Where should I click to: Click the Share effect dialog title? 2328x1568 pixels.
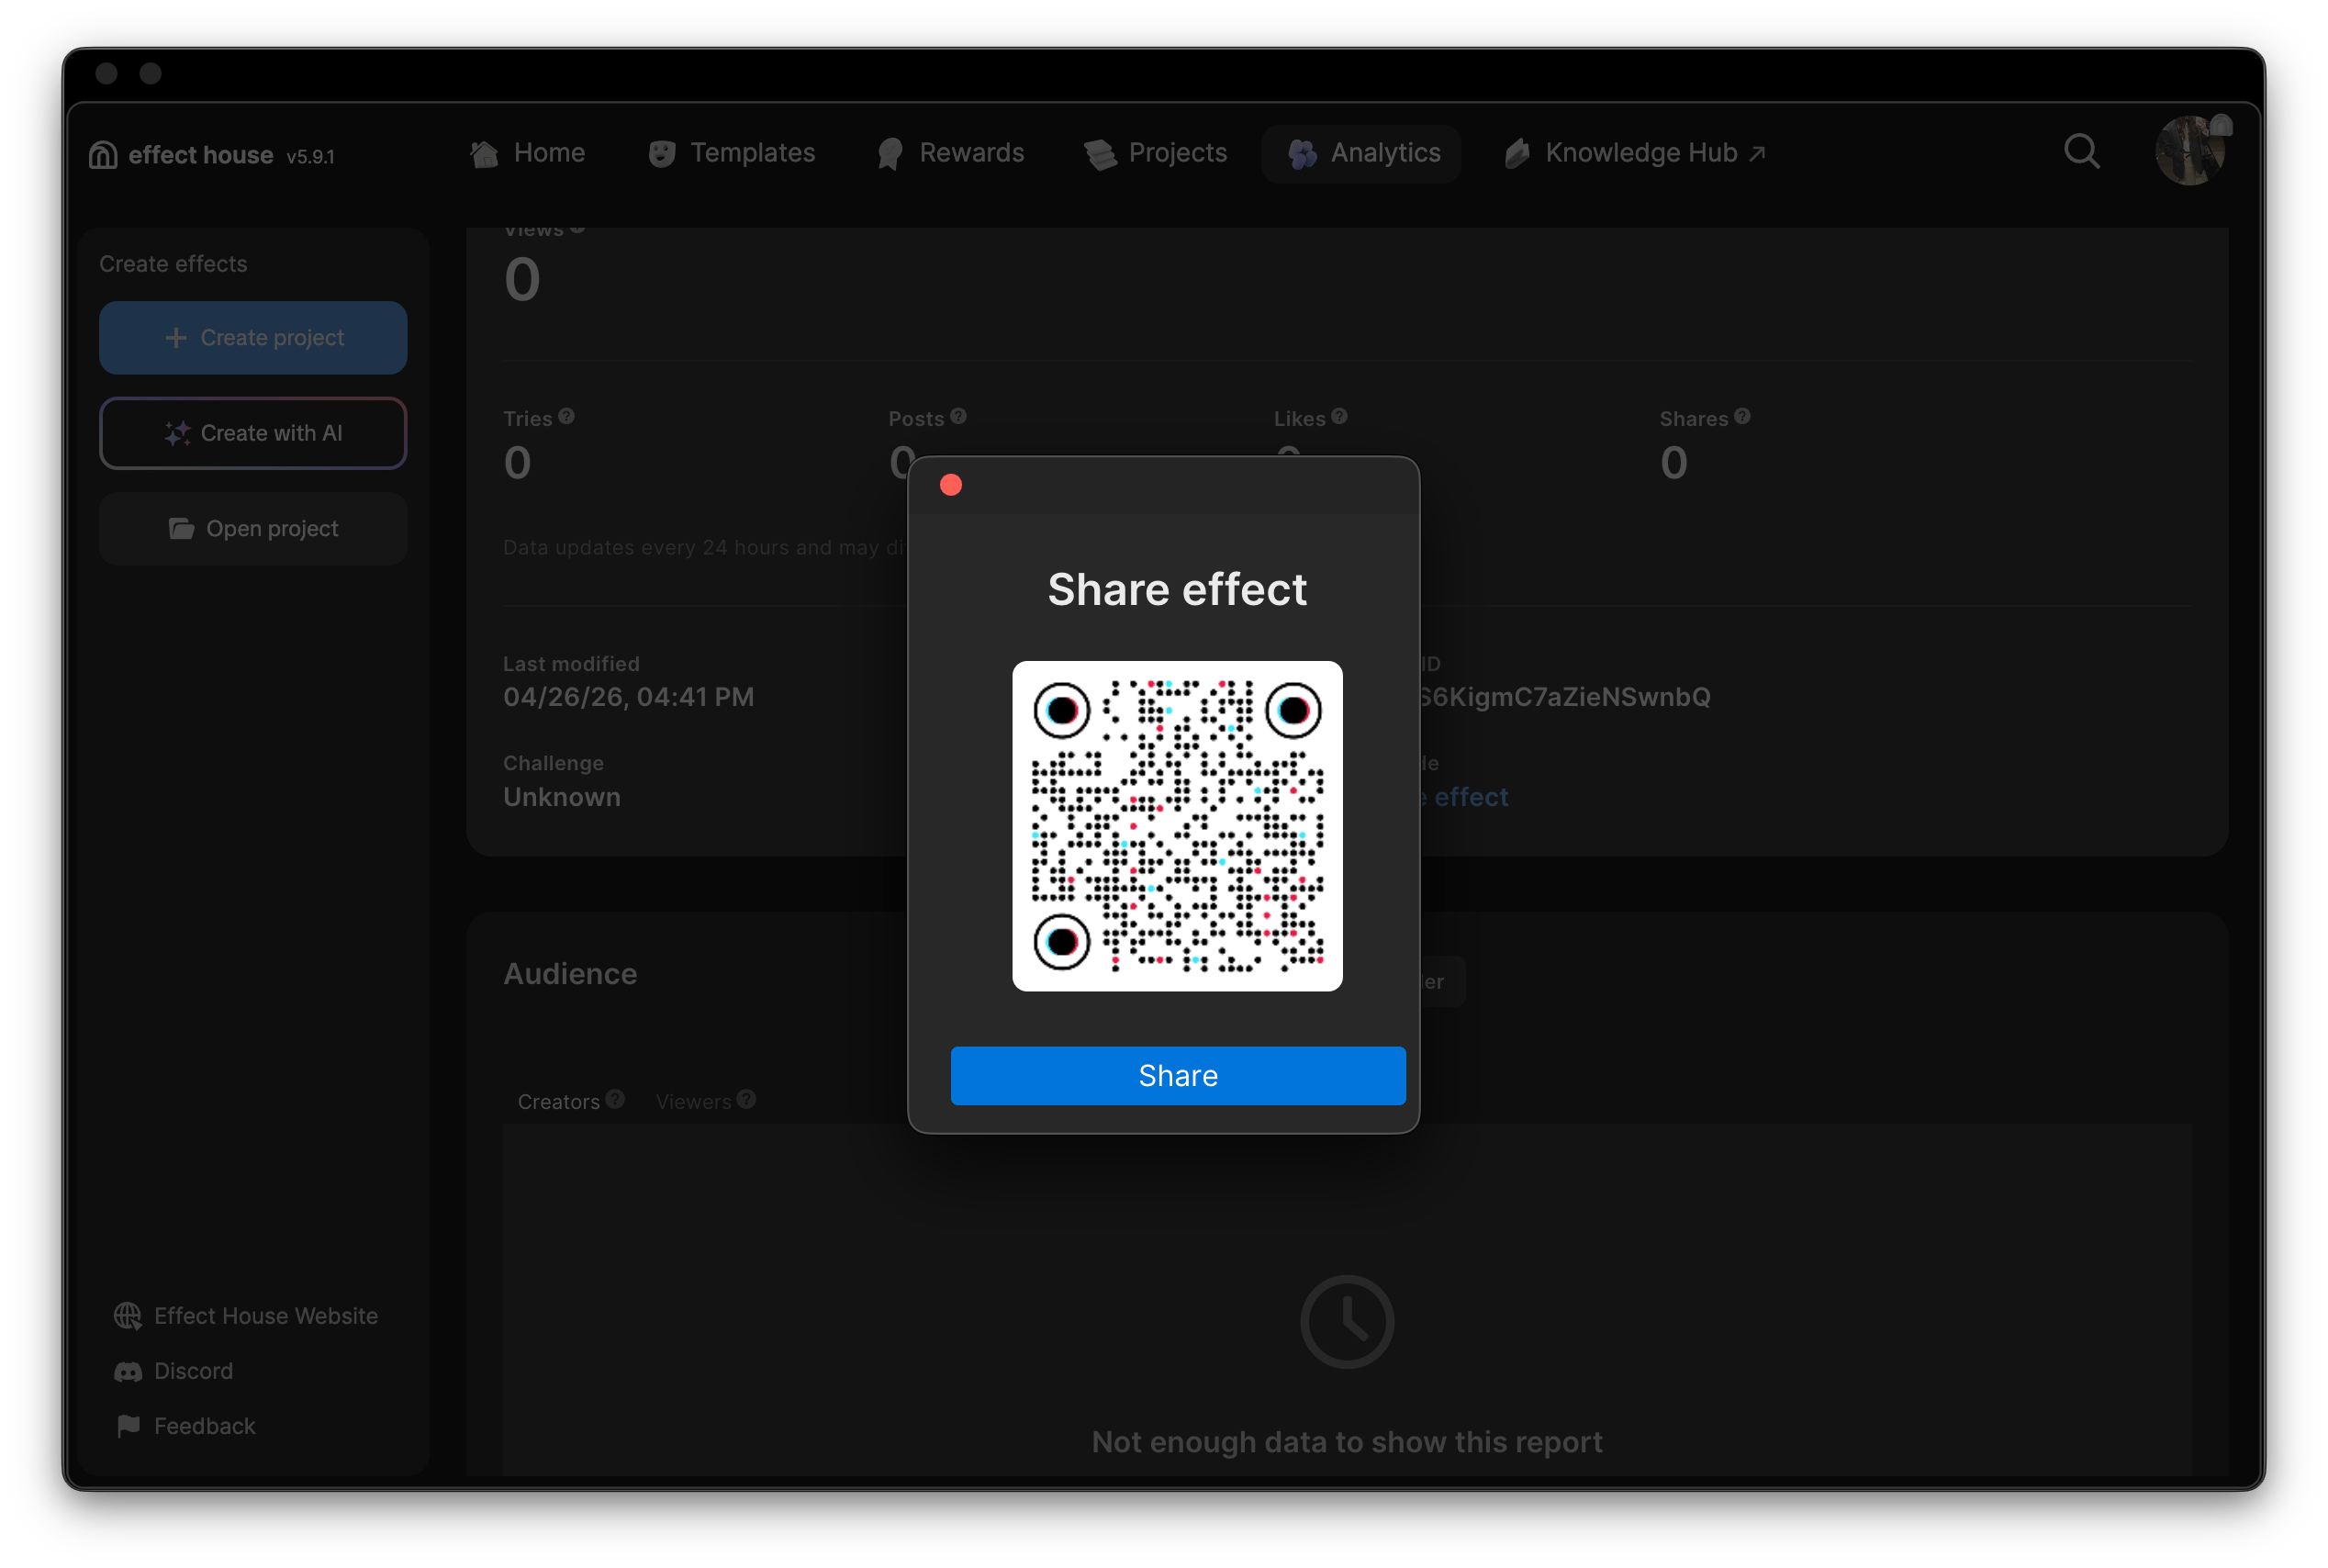[x=1177, y=590]
